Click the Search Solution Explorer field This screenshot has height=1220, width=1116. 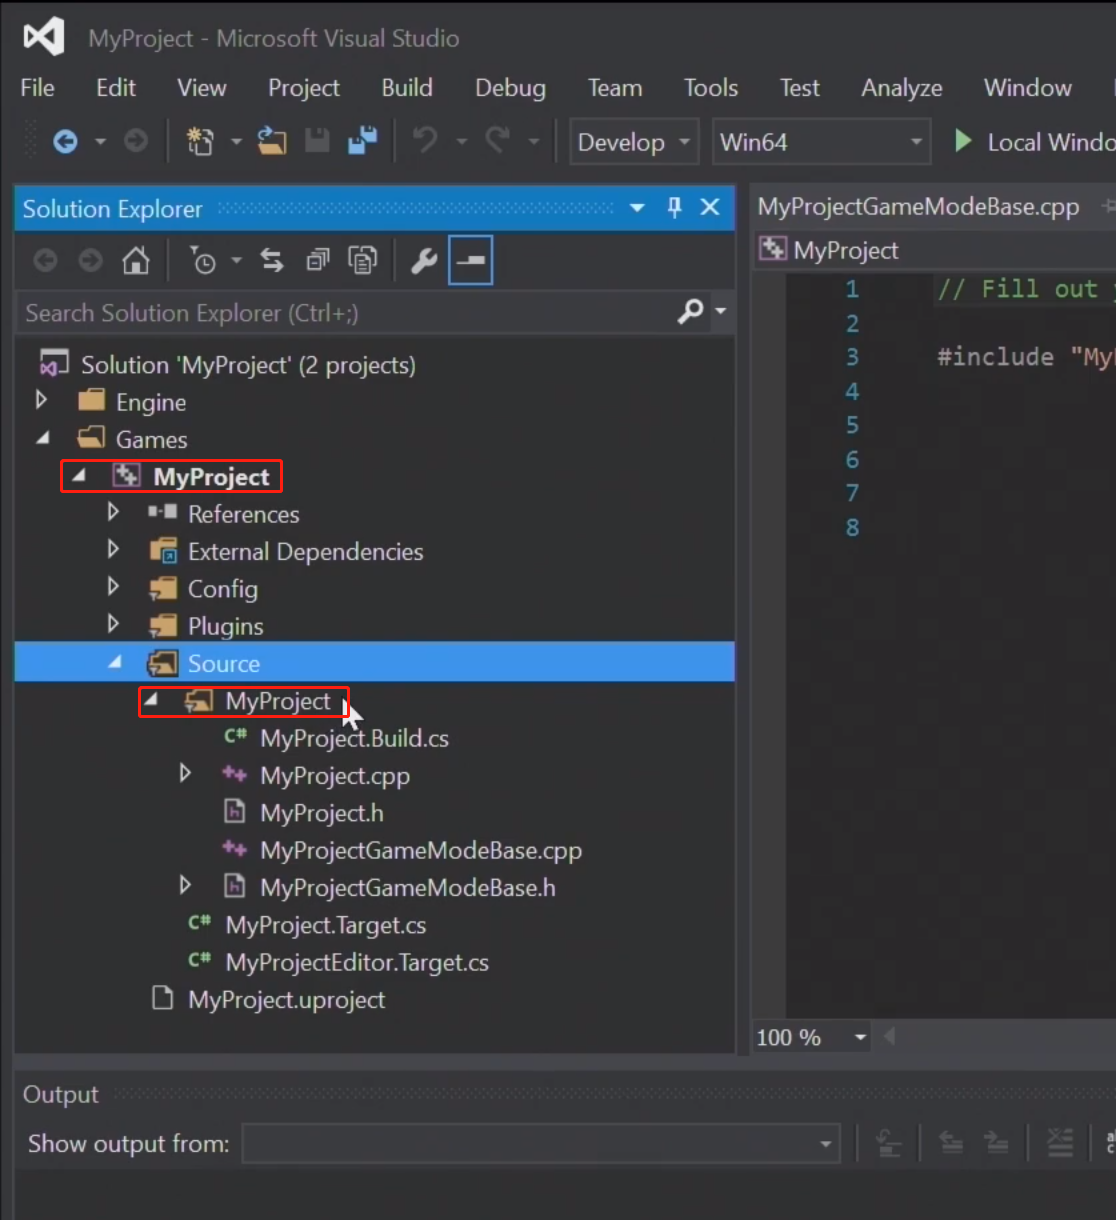tap(347, 313)
